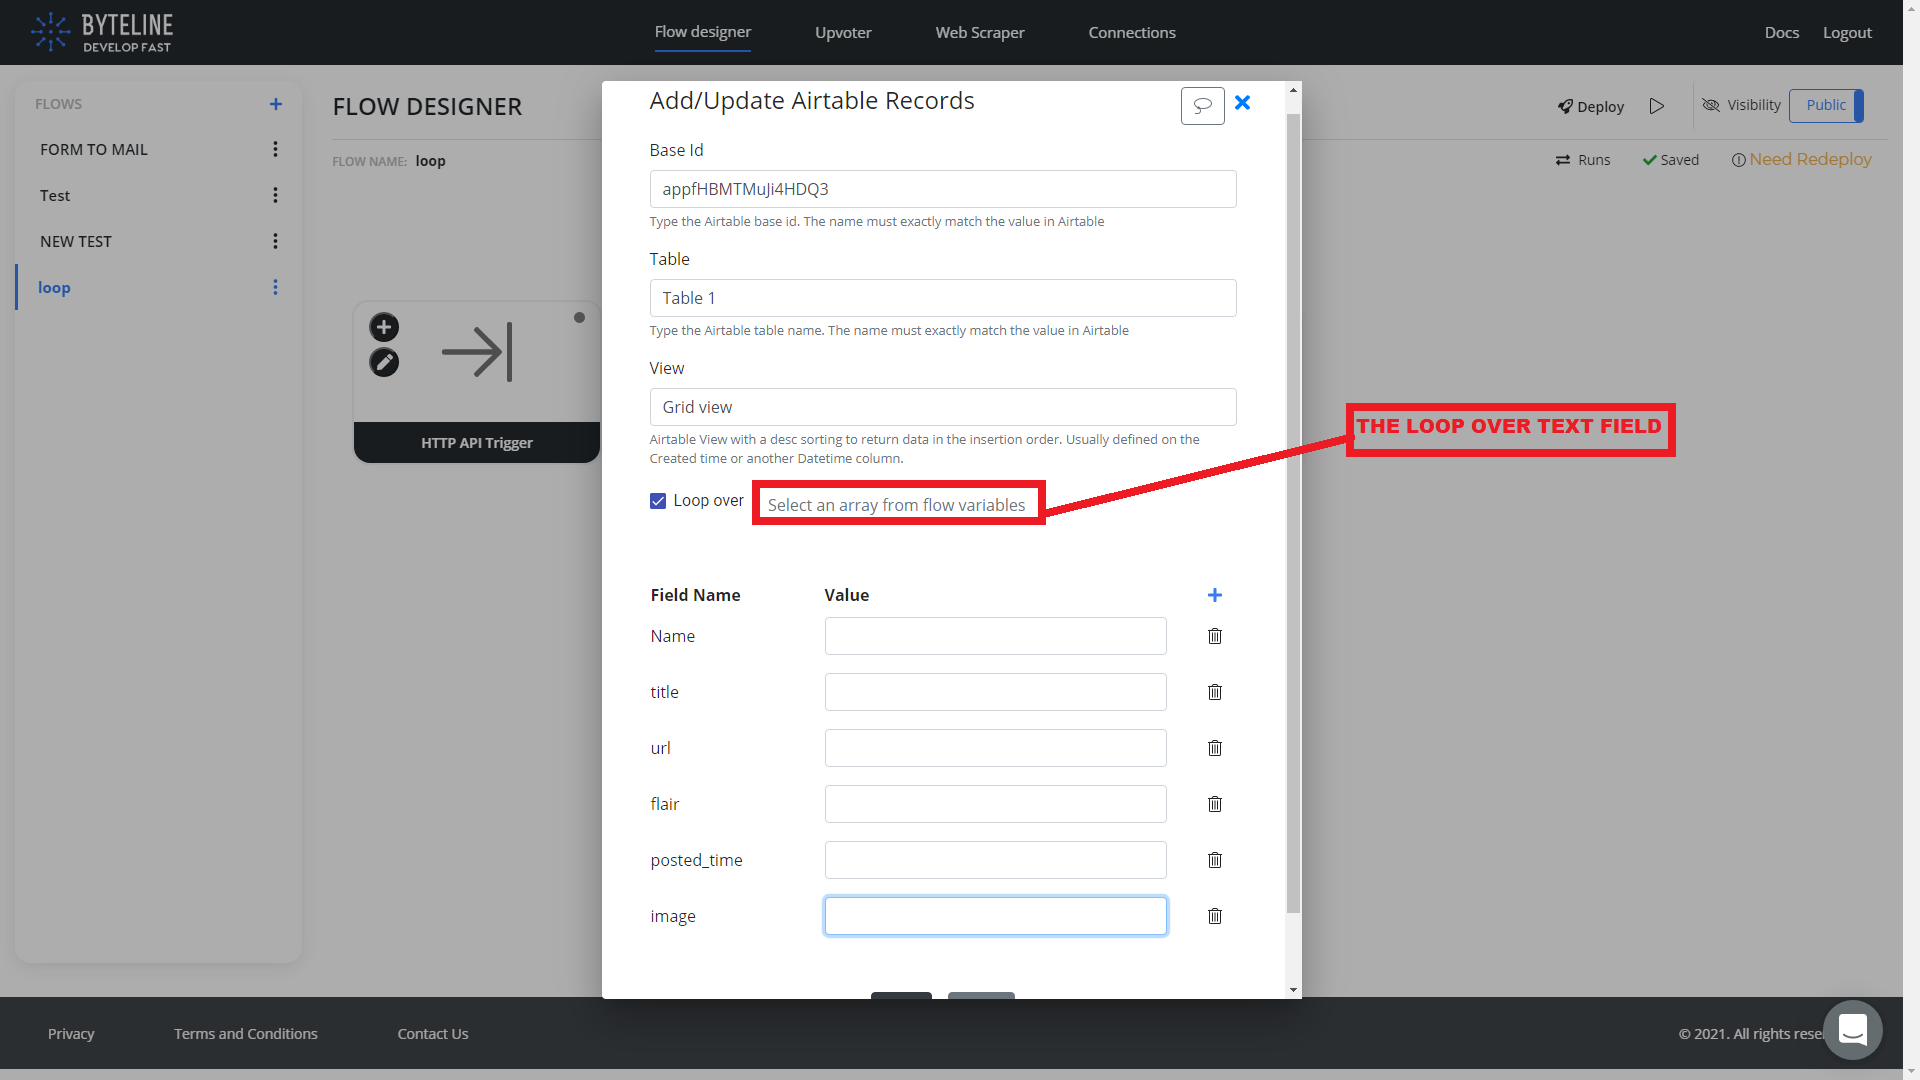The width and height of the screenshot is (1920, 1080).
Task: Click the HTTP API Trigger status dot
Action: [x=579, y=318]
